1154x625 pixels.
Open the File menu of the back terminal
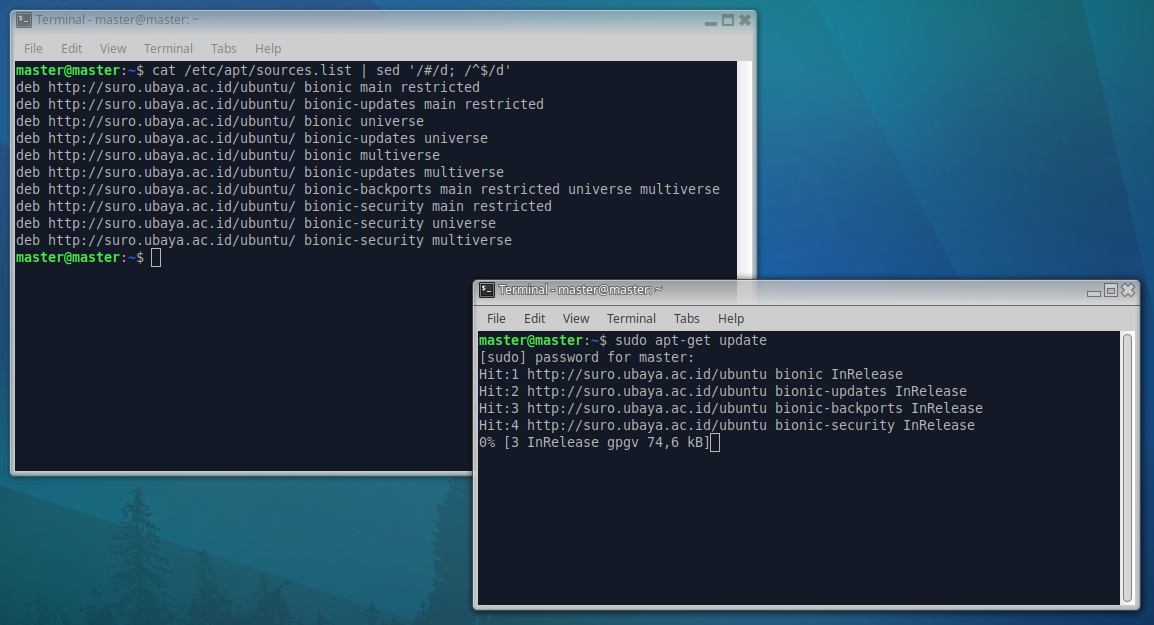(x=33, y=48)
